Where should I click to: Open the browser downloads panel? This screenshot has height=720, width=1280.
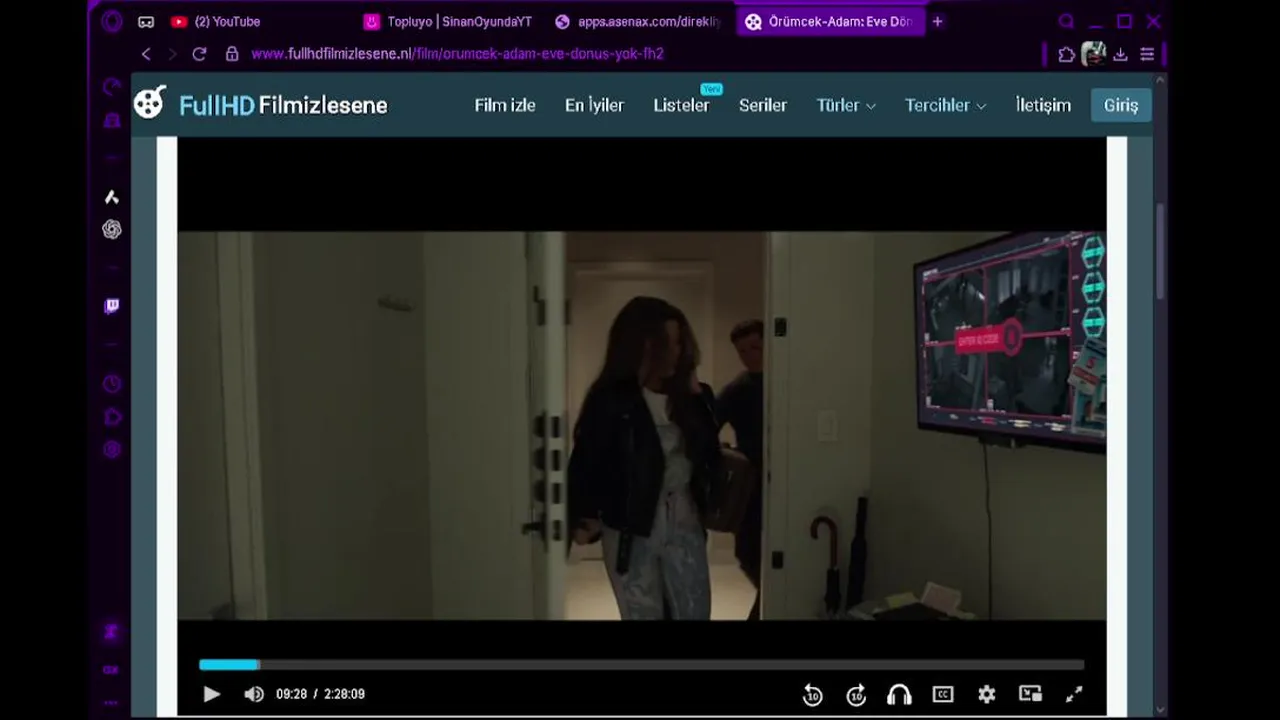tap(1120, 54)
